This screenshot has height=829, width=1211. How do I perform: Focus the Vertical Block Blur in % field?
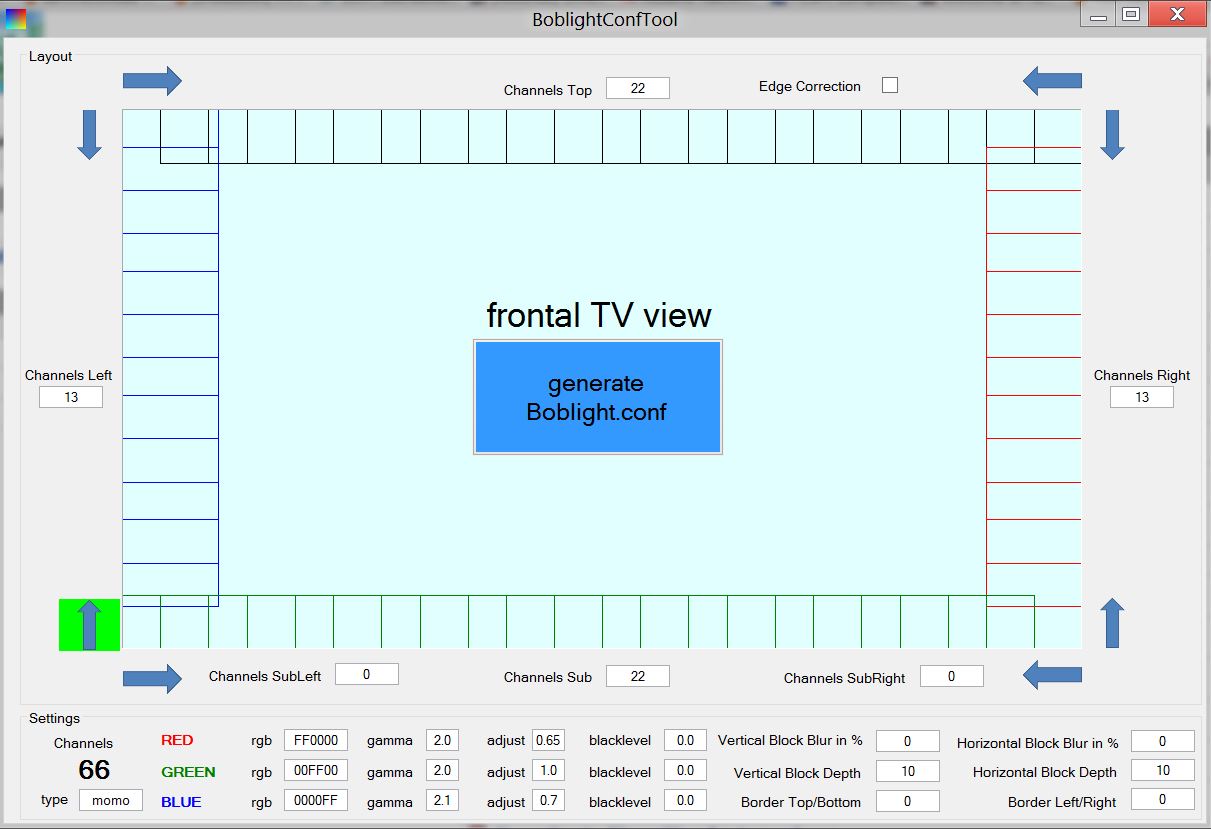[x=908, y=741]
